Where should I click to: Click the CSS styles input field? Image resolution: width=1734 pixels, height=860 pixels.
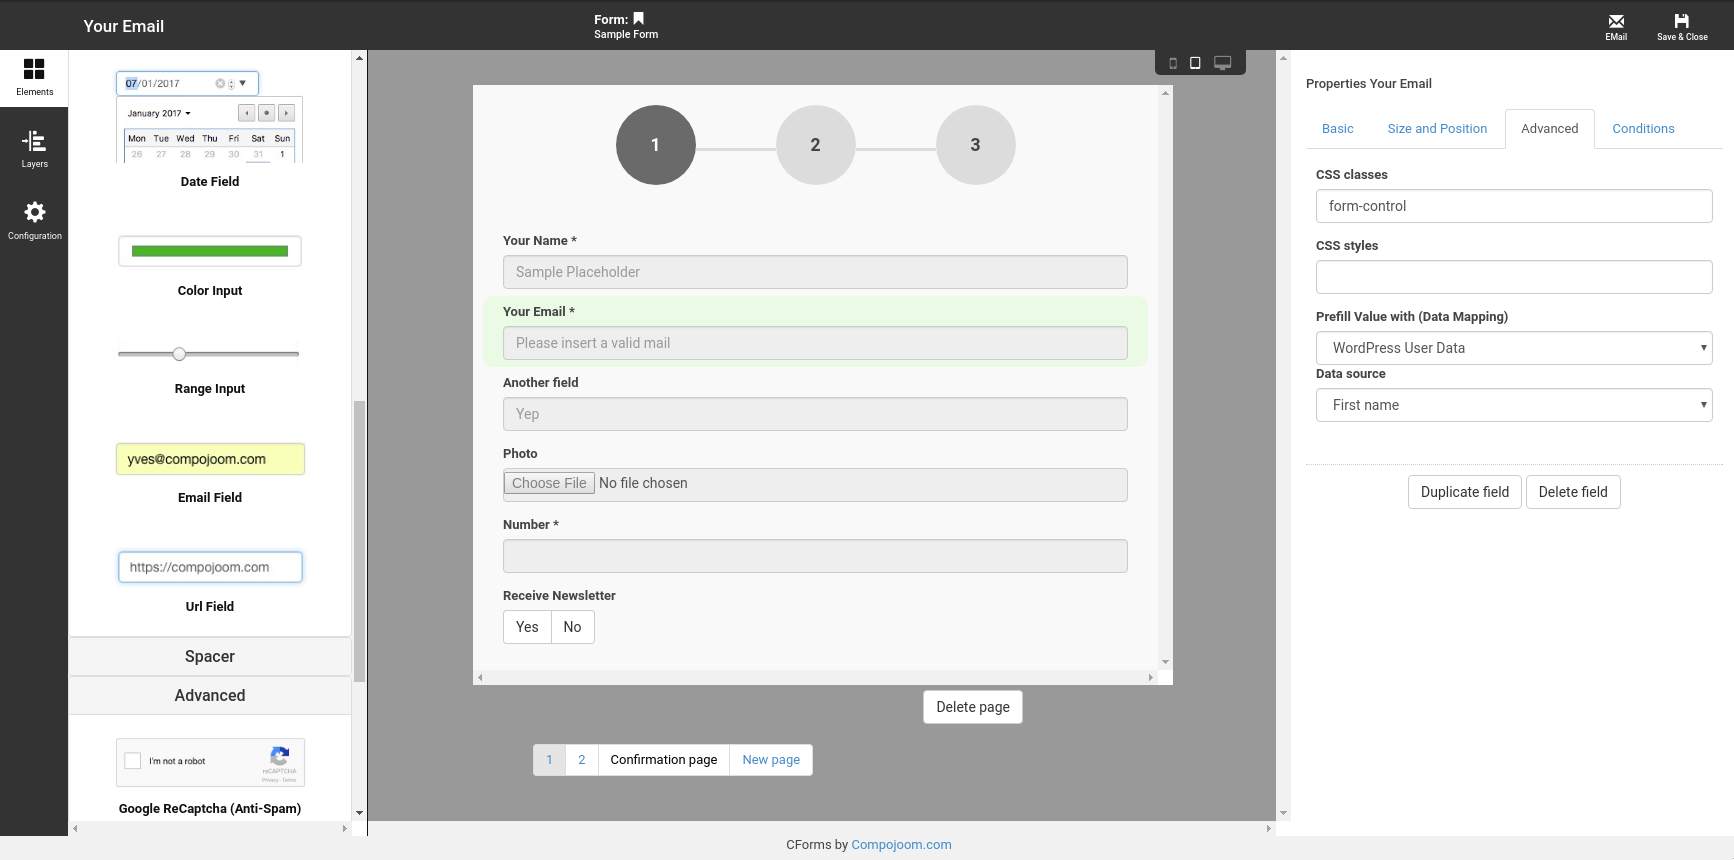click(1514, 277)
